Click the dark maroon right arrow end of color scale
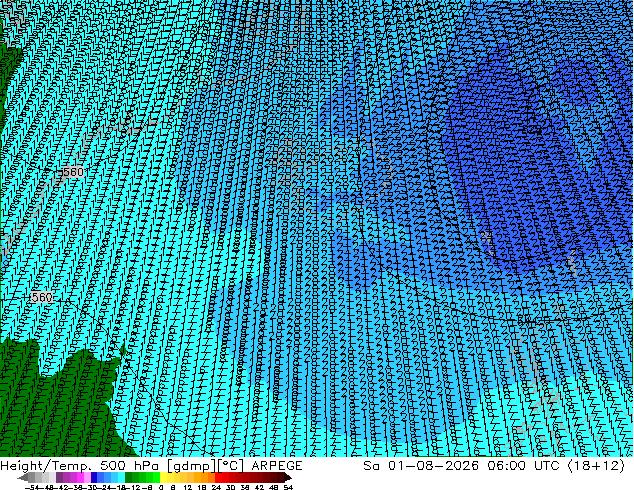The height and width of the screenshot is (490, 634). (287, 478)
